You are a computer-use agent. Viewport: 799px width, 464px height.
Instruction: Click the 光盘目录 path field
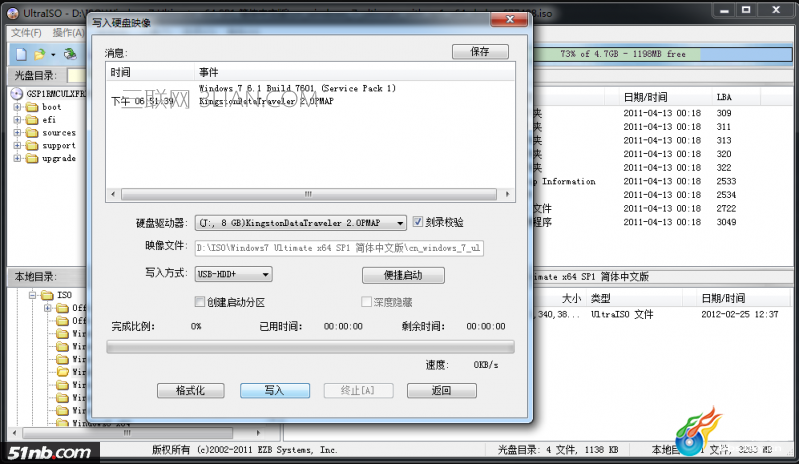[x=77, y=75]
